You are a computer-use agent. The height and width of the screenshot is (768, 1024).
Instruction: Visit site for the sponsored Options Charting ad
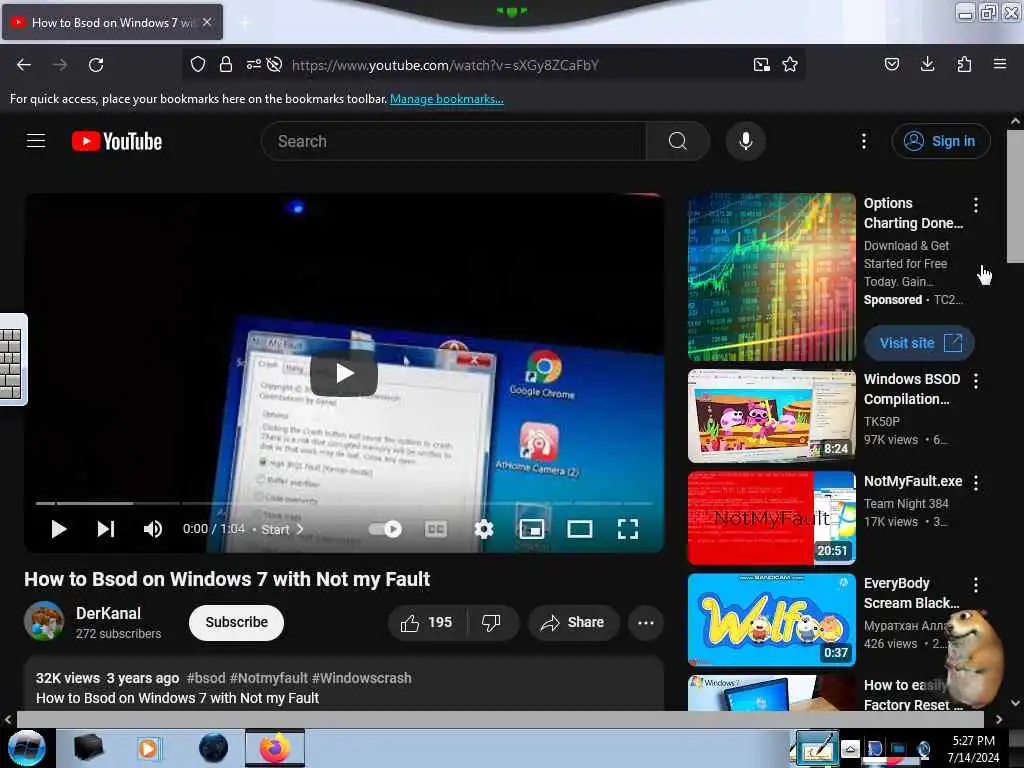920,343
